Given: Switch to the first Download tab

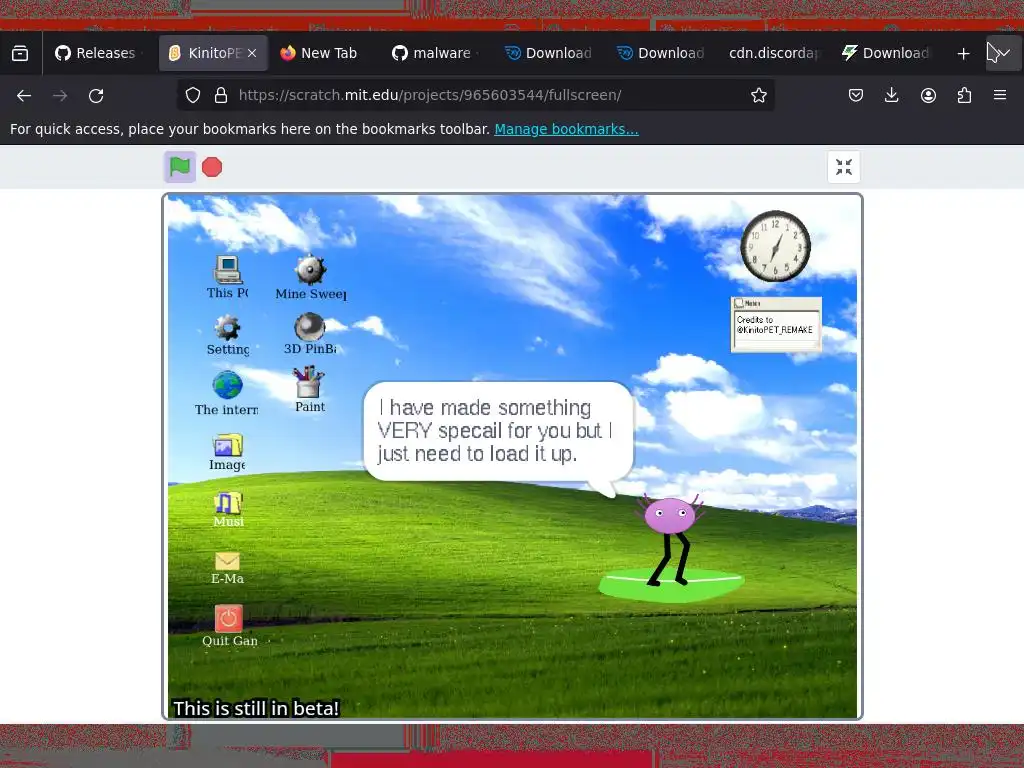Looking at the screenshot, I should (x=549, y=53).
